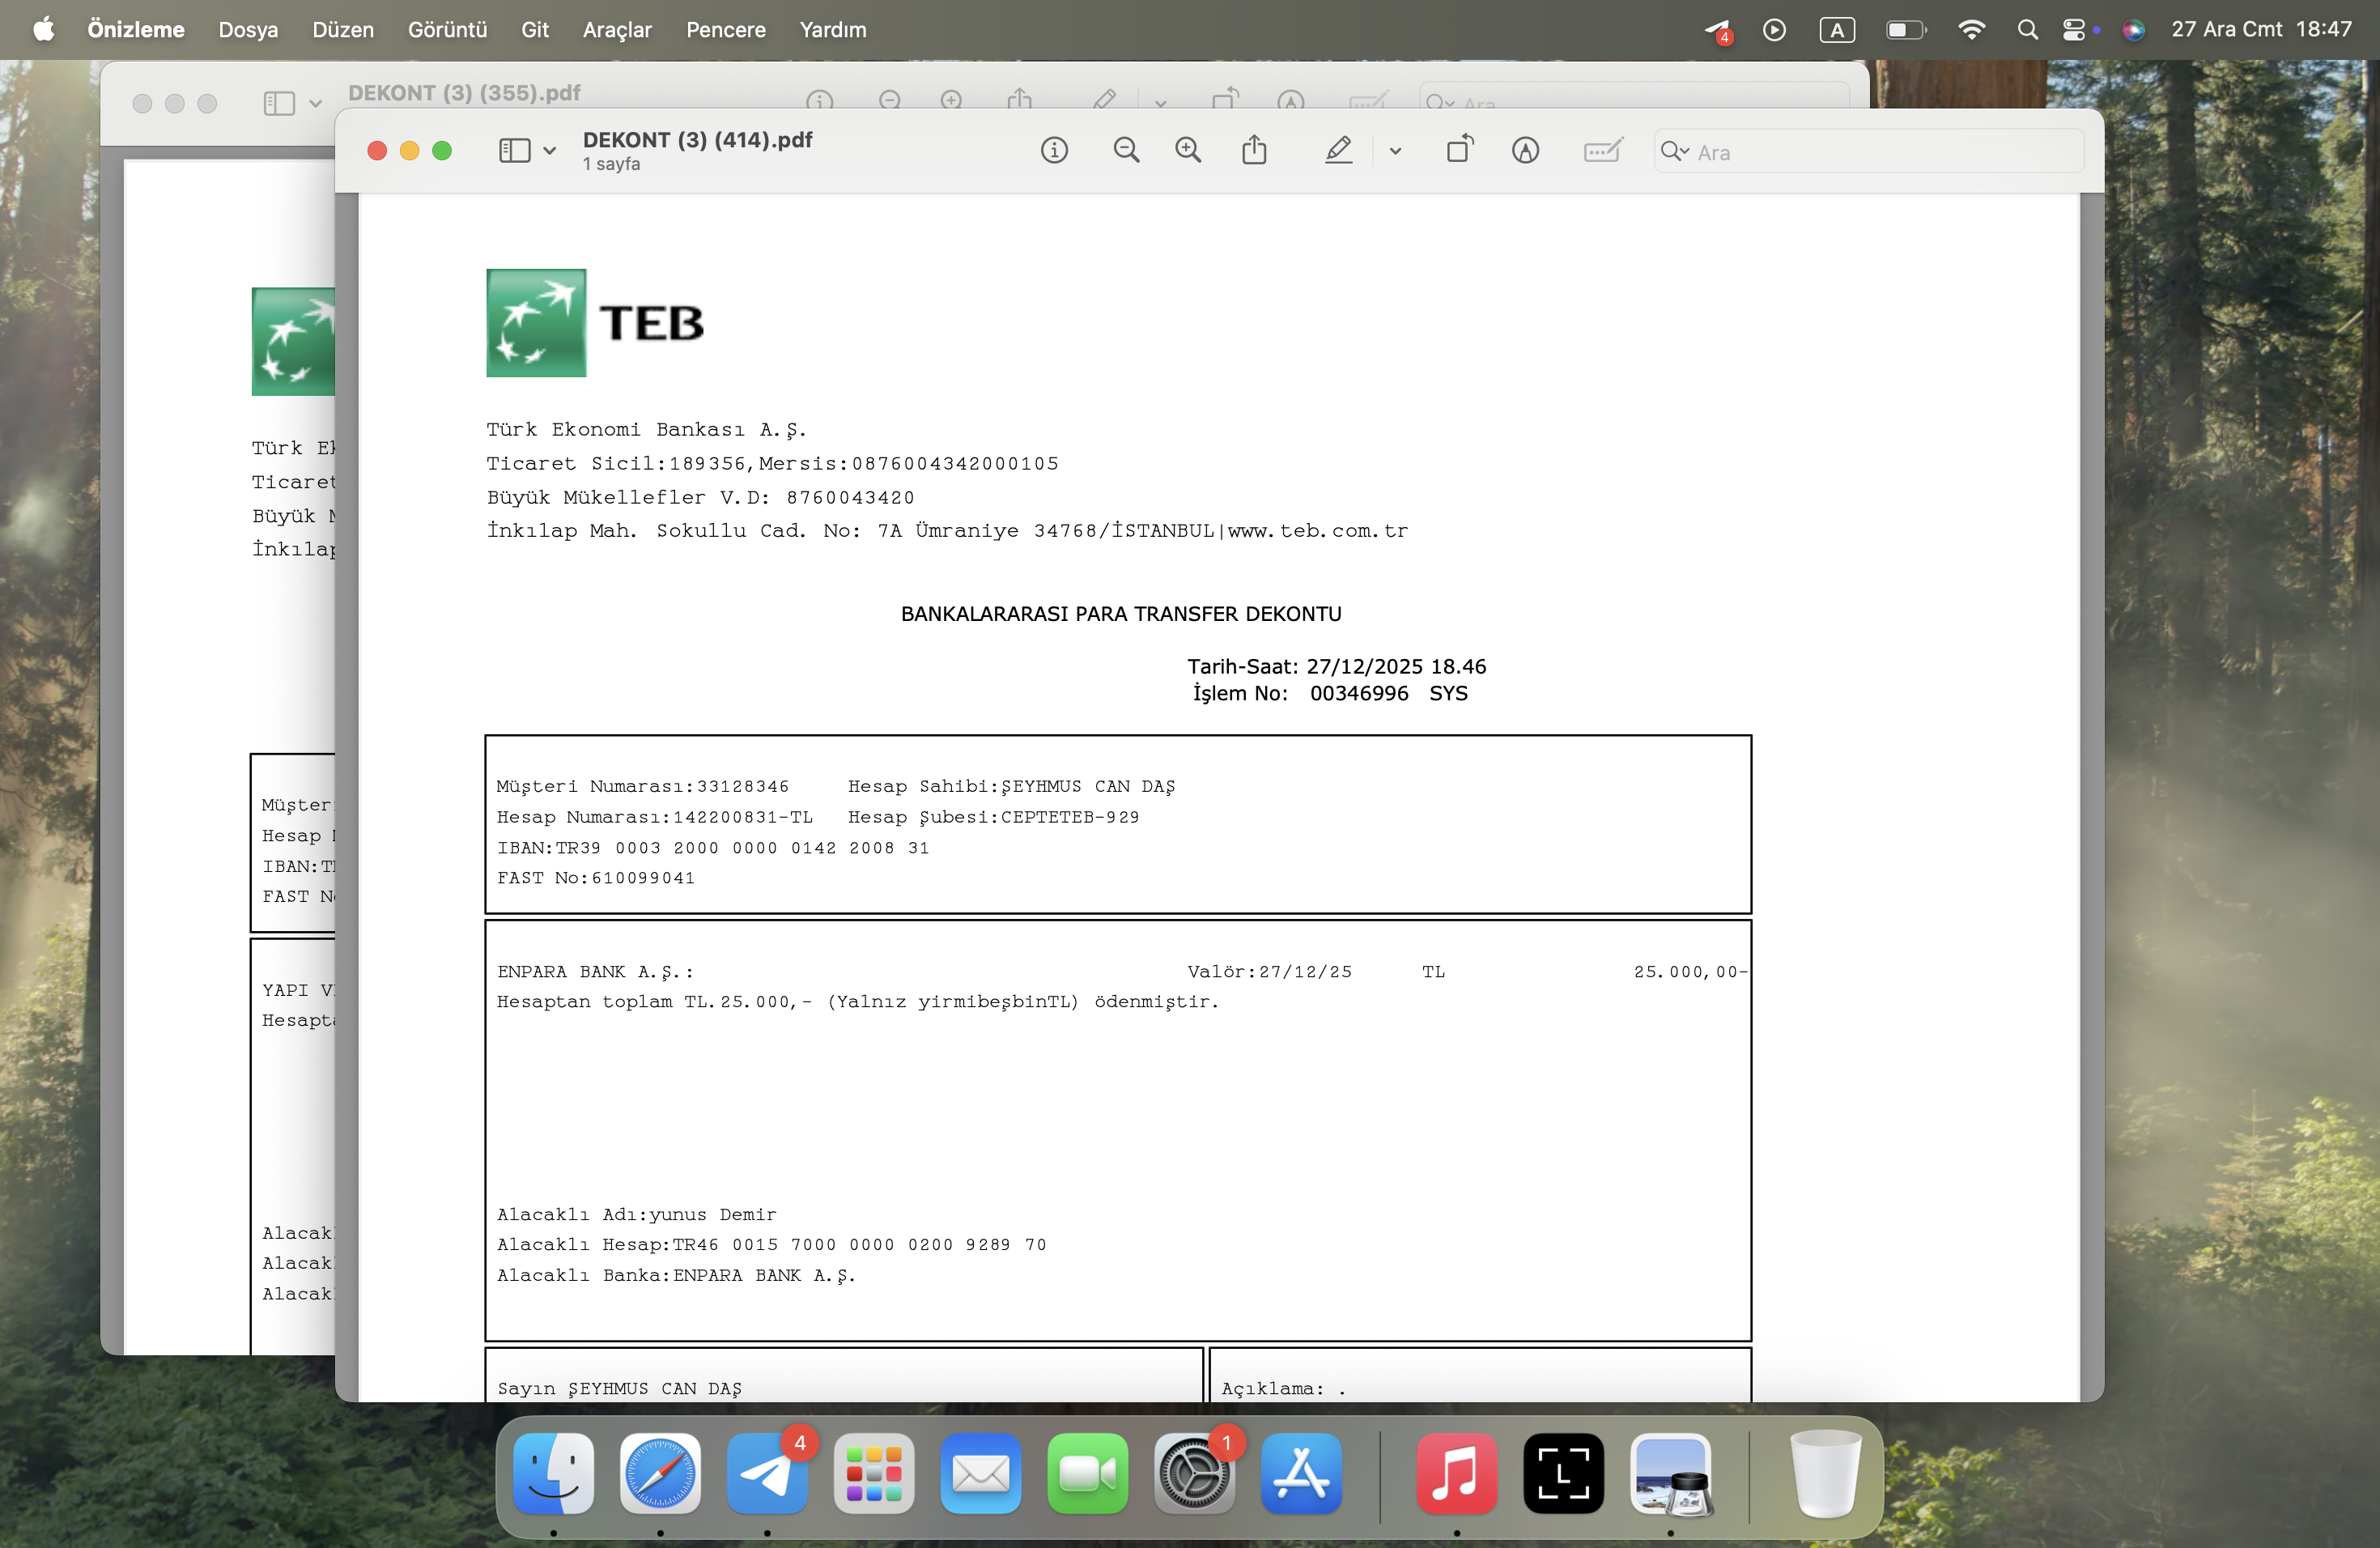Toggle the sidebar view button

pyautogui.click(x=514, y=151)
